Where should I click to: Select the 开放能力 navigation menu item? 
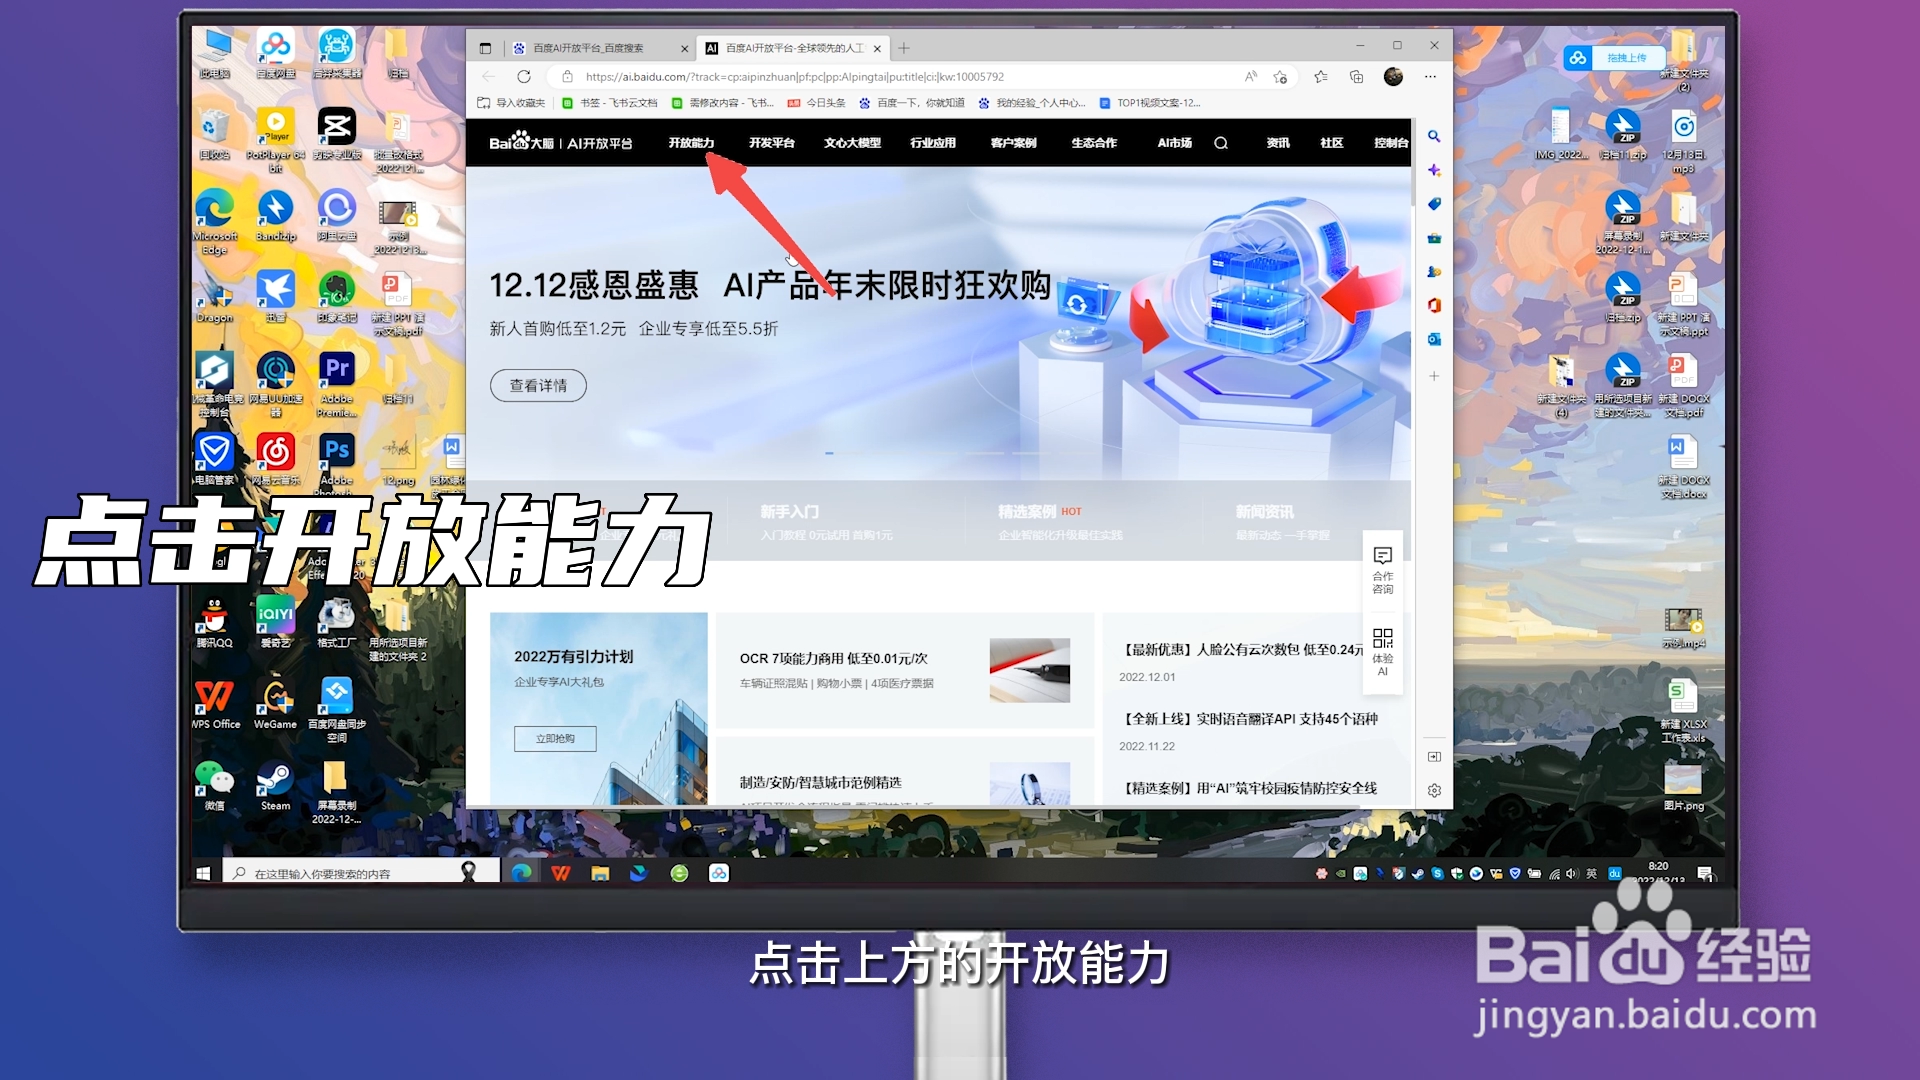pyautogui.click(x=692, y=143)
